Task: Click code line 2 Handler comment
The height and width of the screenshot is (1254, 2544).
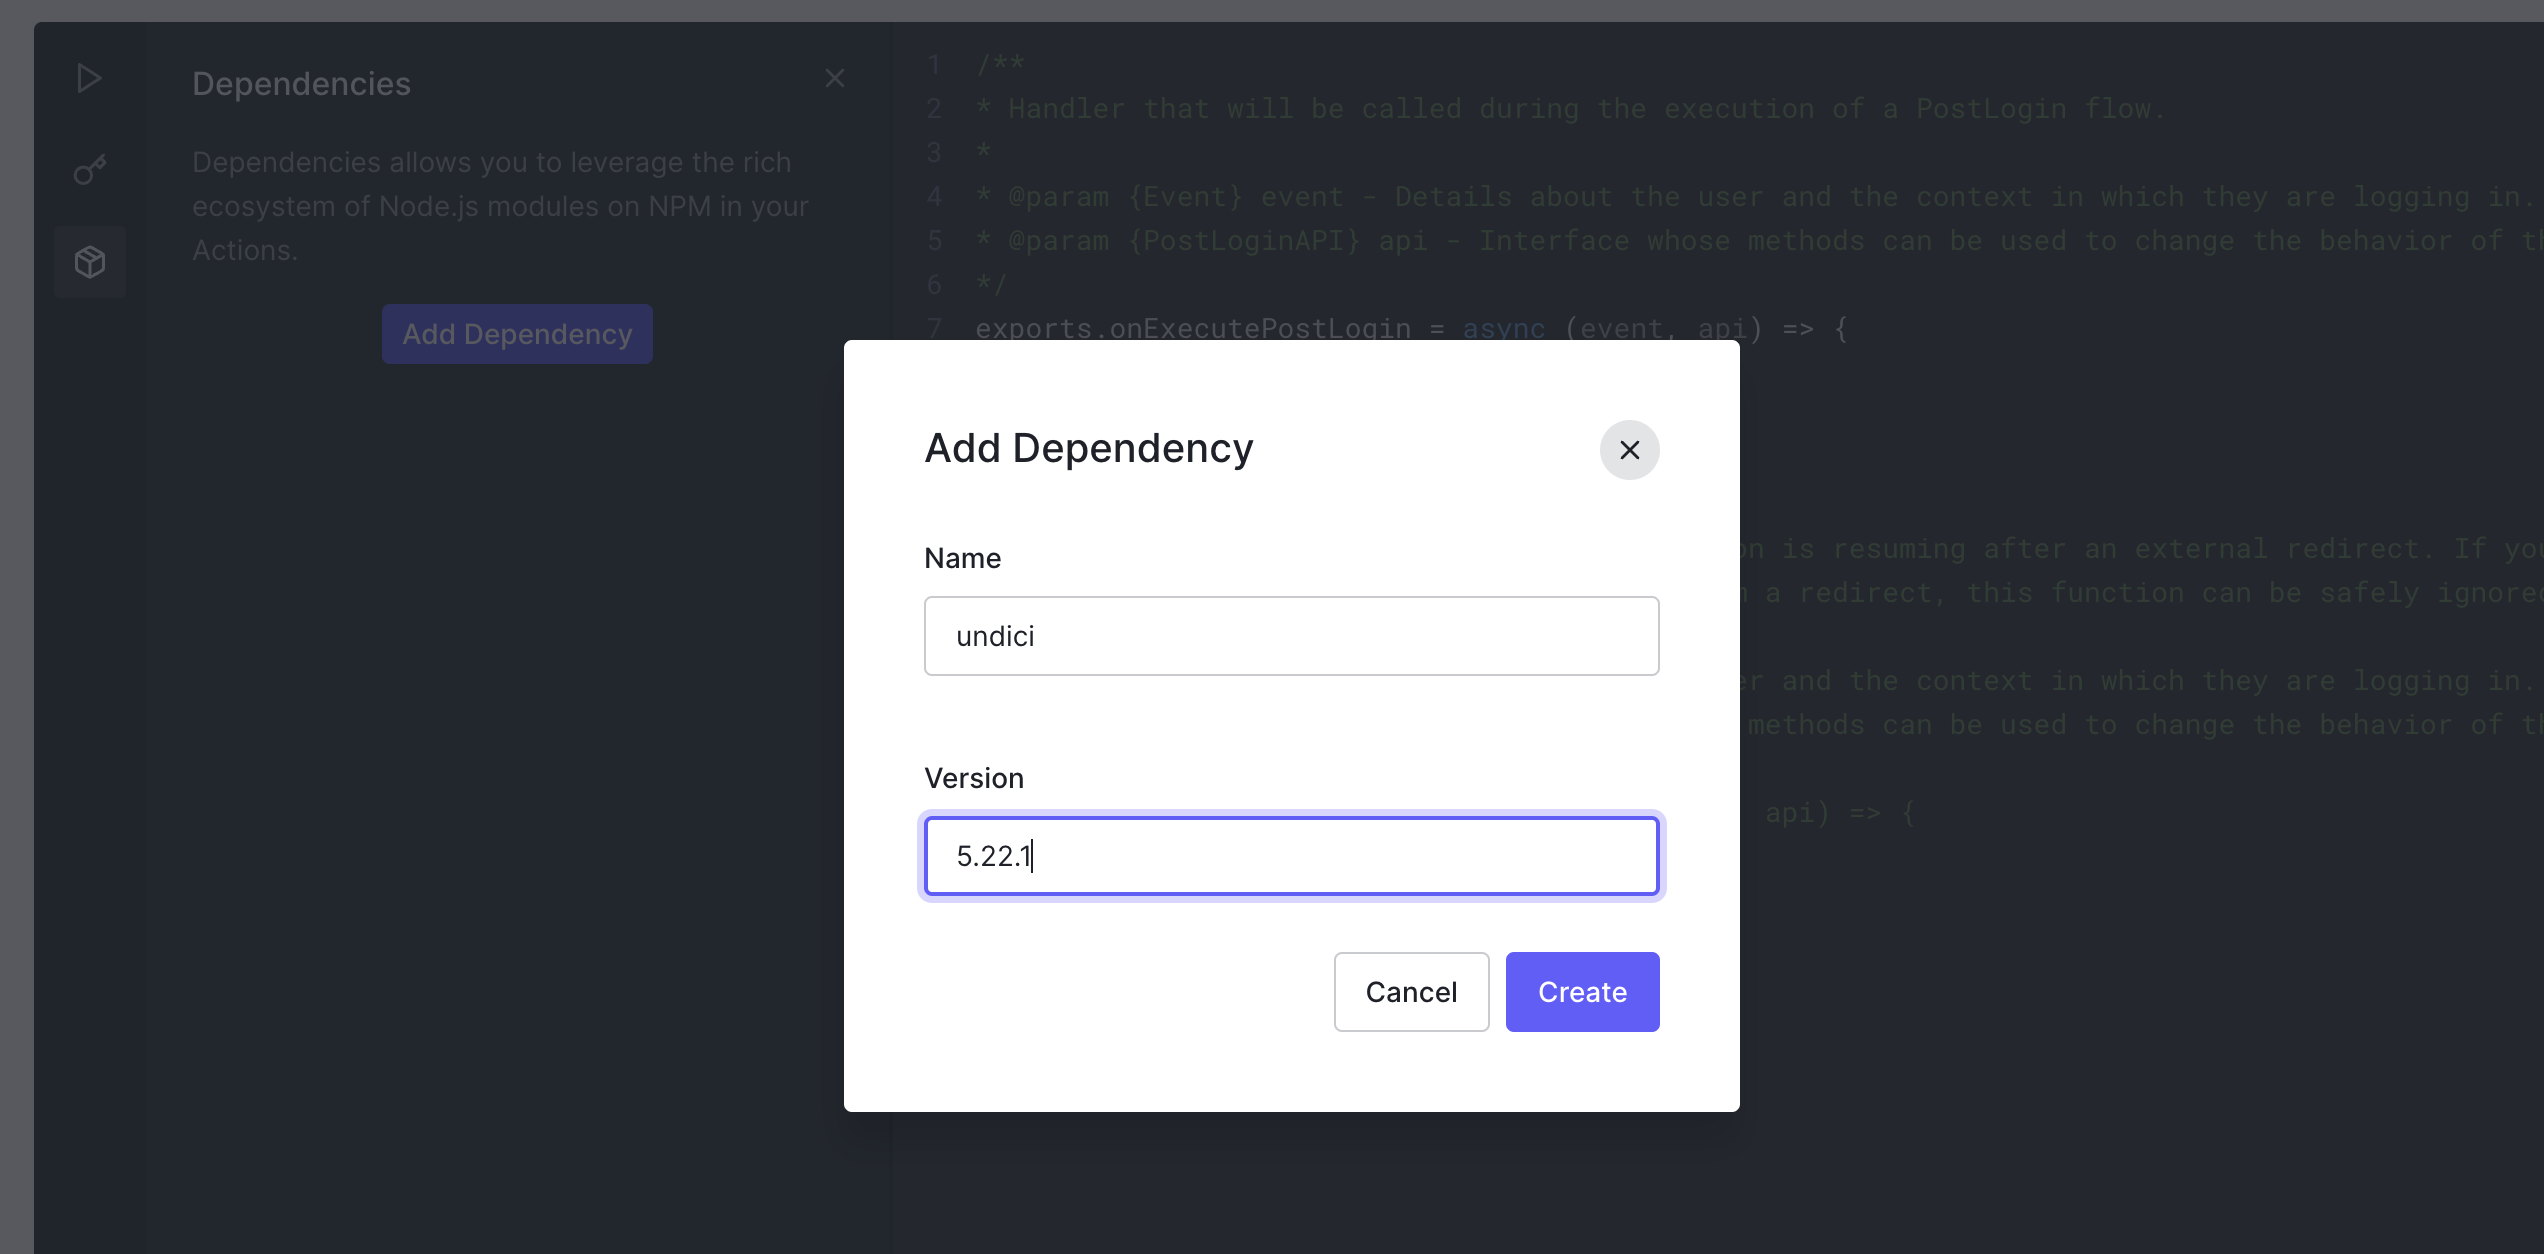Action: [1570, 108]
